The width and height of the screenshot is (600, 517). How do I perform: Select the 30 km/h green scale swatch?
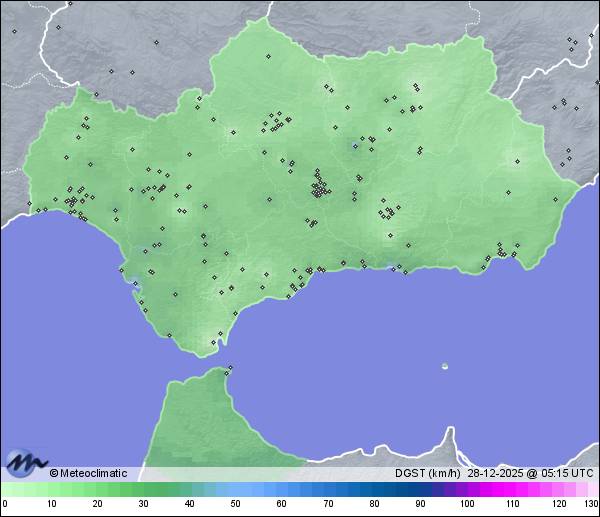point(143,490)
